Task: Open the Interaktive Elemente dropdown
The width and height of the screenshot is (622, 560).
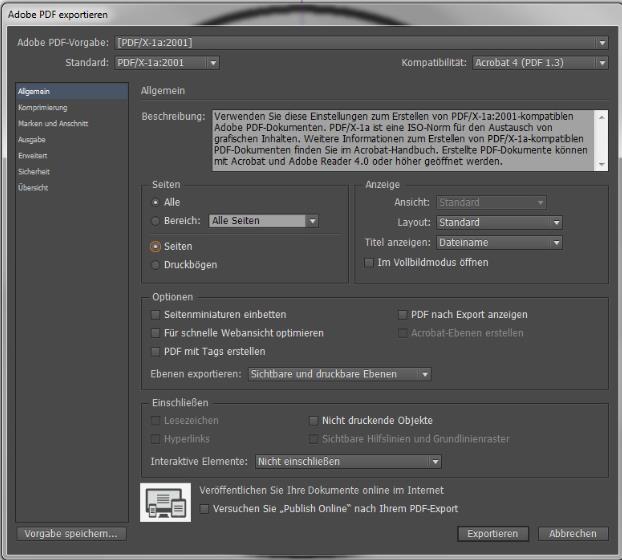Action: (x=348, y=462)
